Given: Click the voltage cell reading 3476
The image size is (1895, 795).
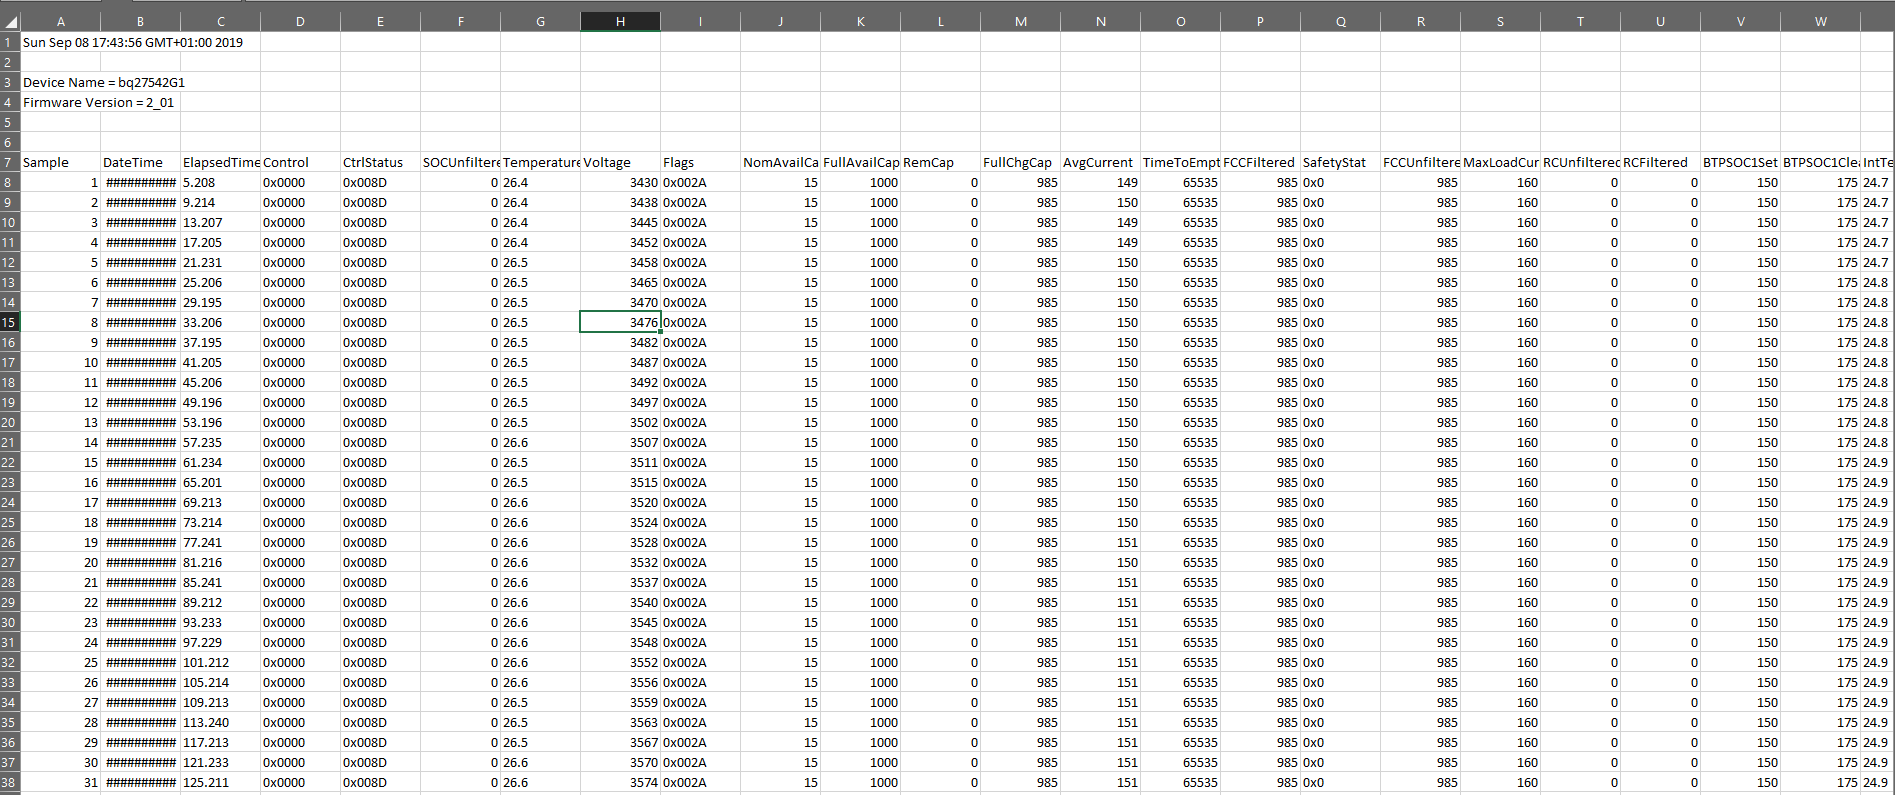Looking at the screenshot, I should (x=620, y=322).
